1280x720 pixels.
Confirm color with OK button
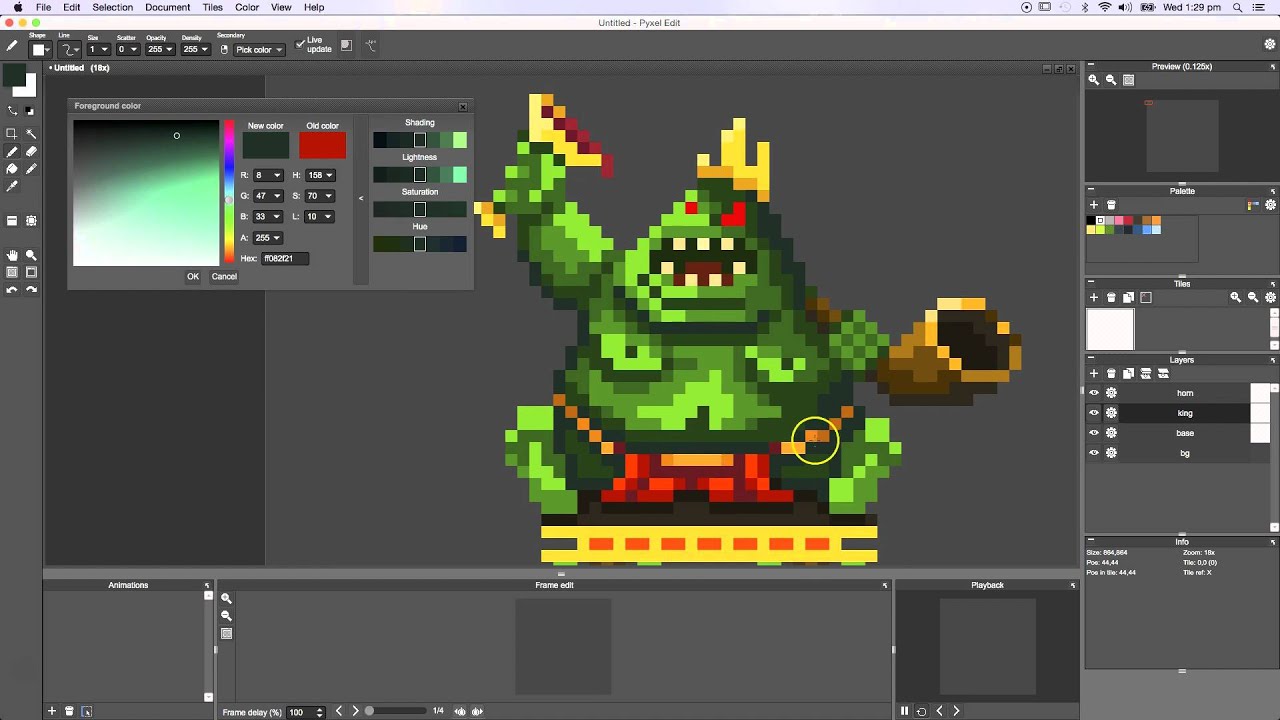[193, 277]
